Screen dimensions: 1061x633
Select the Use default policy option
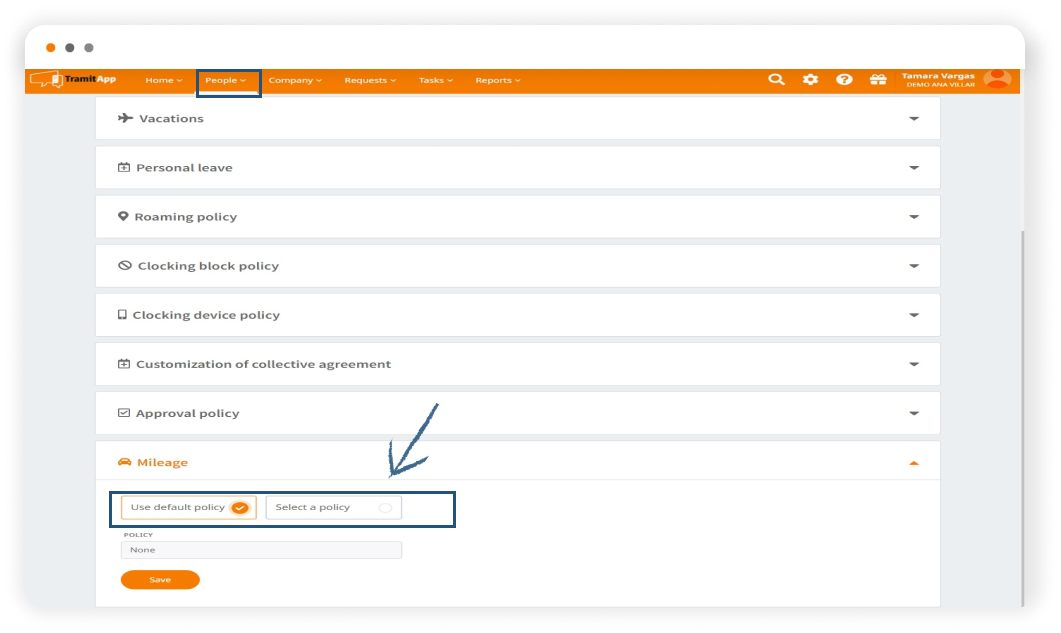tap(189, 507)
